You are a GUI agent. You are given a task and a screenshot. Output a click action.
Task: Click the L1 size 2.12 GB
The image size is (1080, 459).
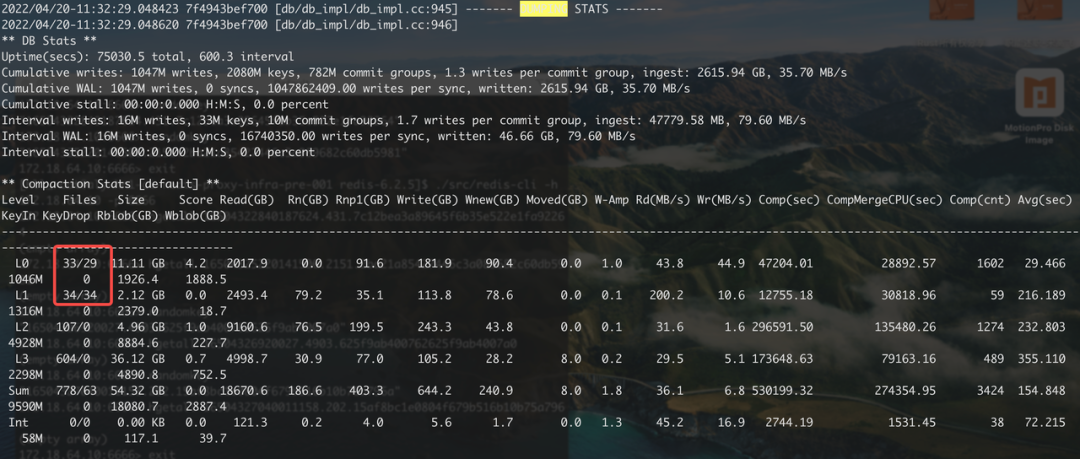coord(141,295)
